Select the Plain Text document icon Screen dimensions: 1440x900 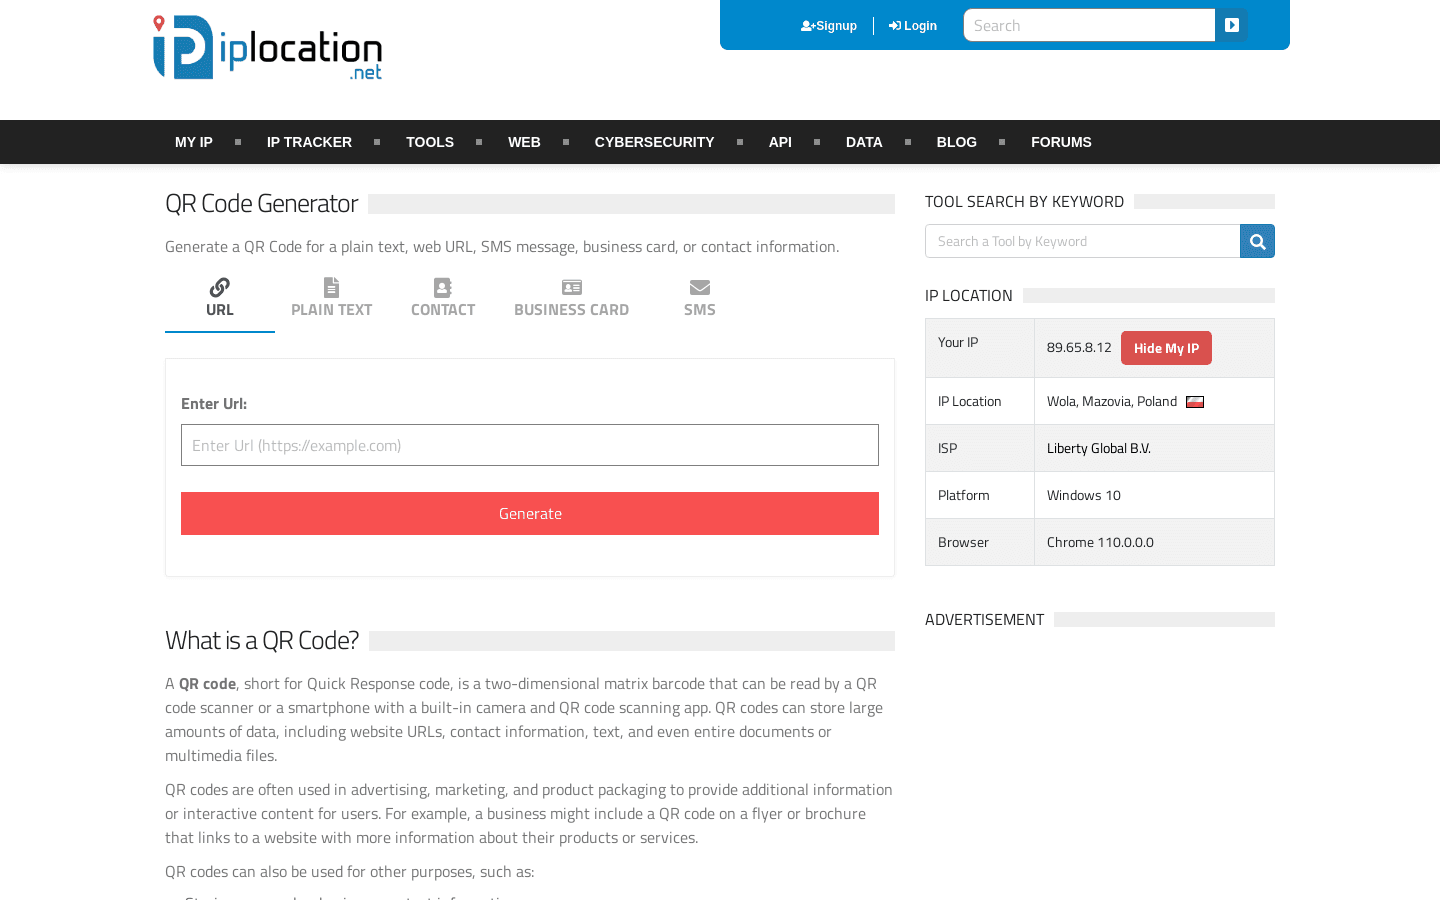tap(331, 288)
